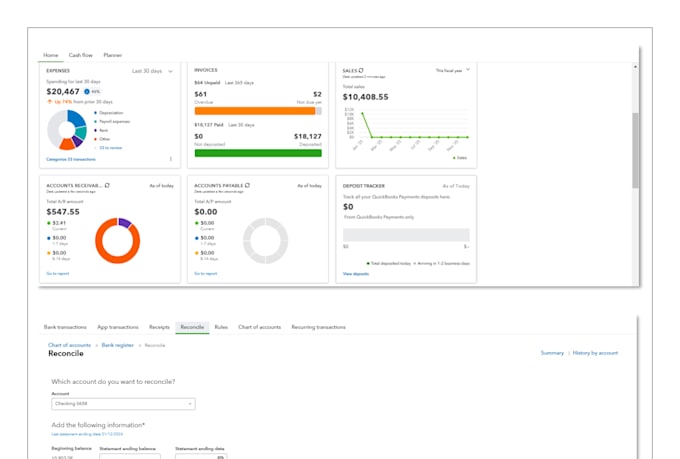Viewport: 680px width, 459px height.
Task: Open the 'History by account' link
Action: (595, 353)
